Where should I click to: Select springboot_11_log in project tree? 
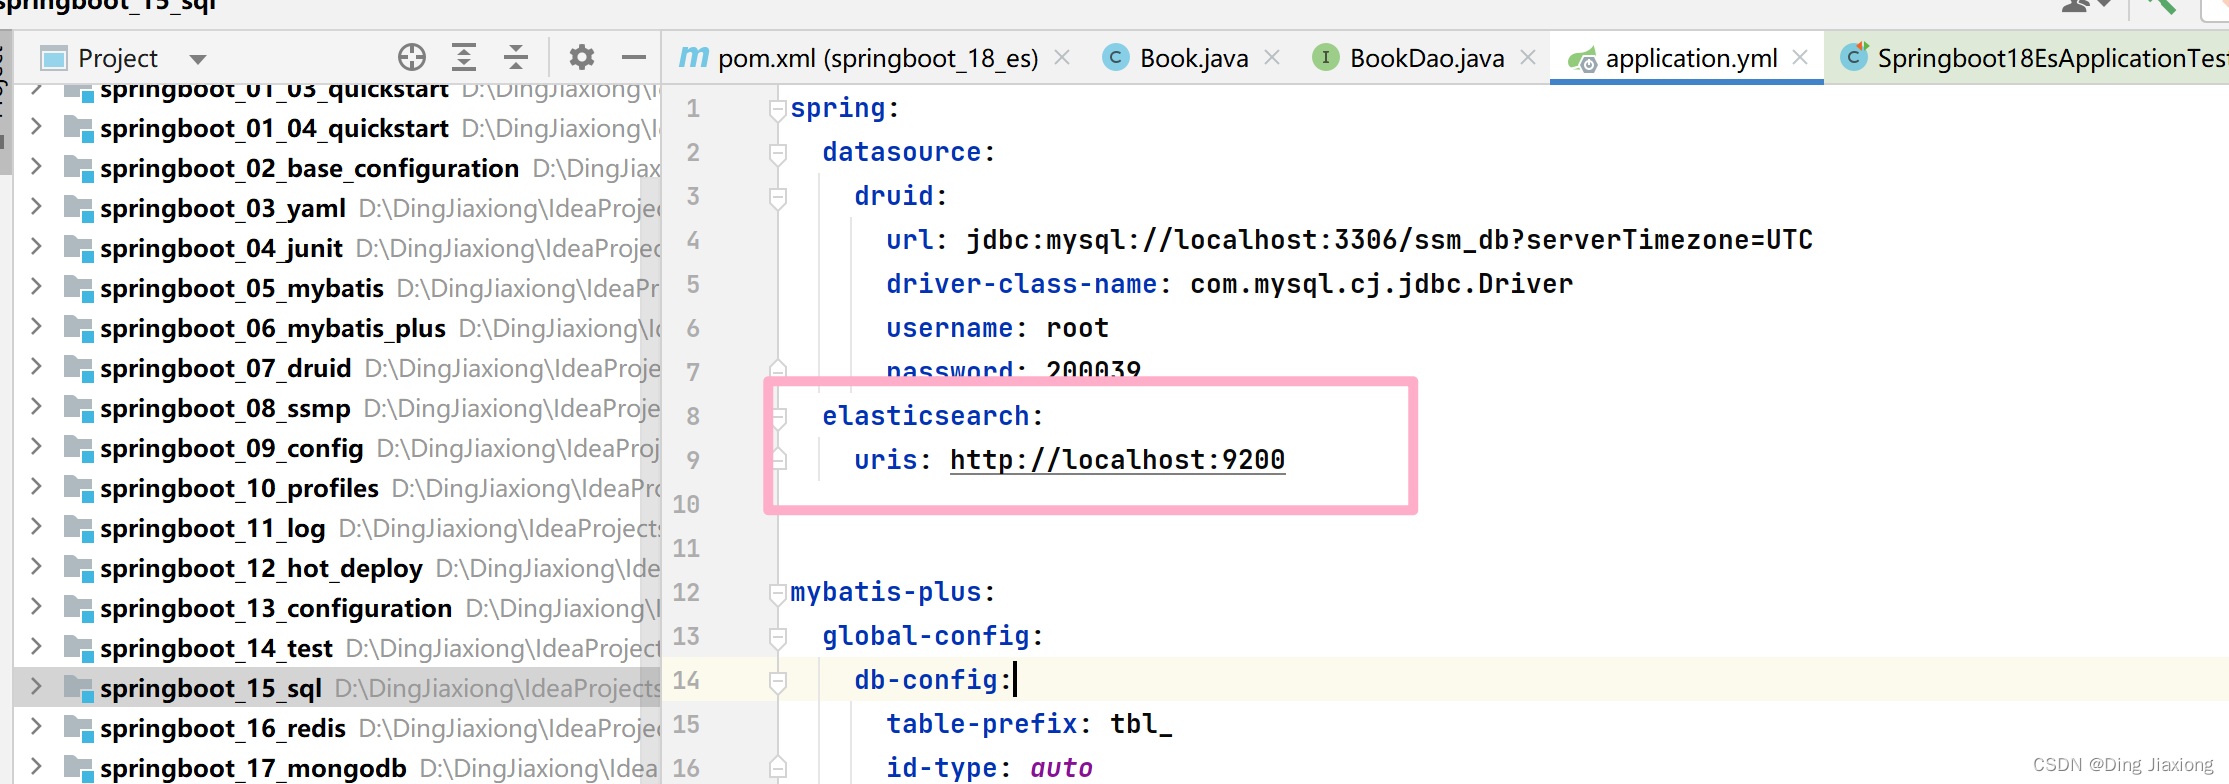click(x=213, y=528)
